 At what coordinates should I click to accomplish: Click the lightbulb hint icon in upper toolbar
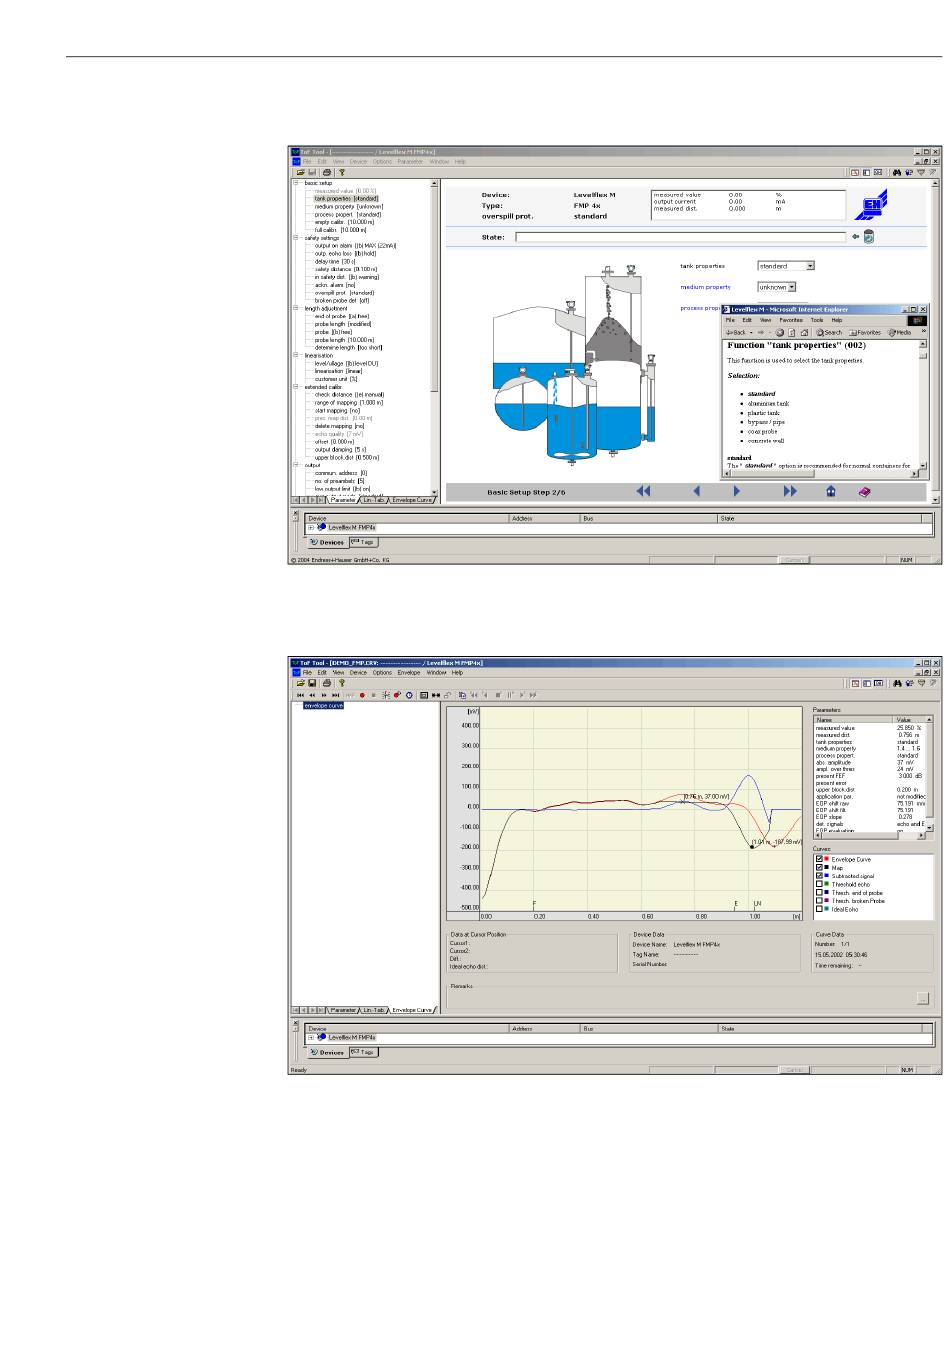point(341,172)
